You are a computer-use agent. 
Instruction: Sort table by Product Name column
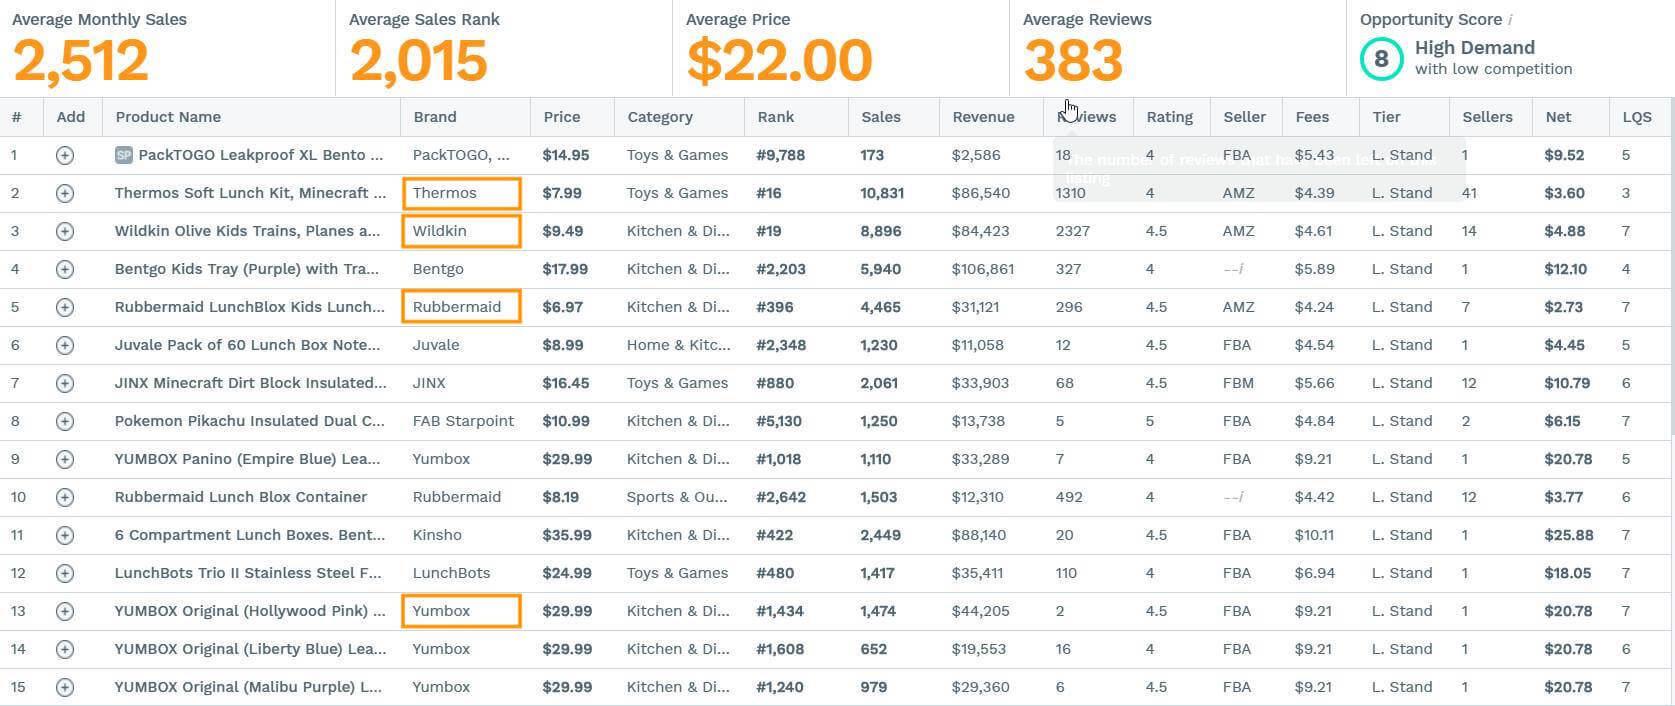pyautogui.click(x=168, y=117)
